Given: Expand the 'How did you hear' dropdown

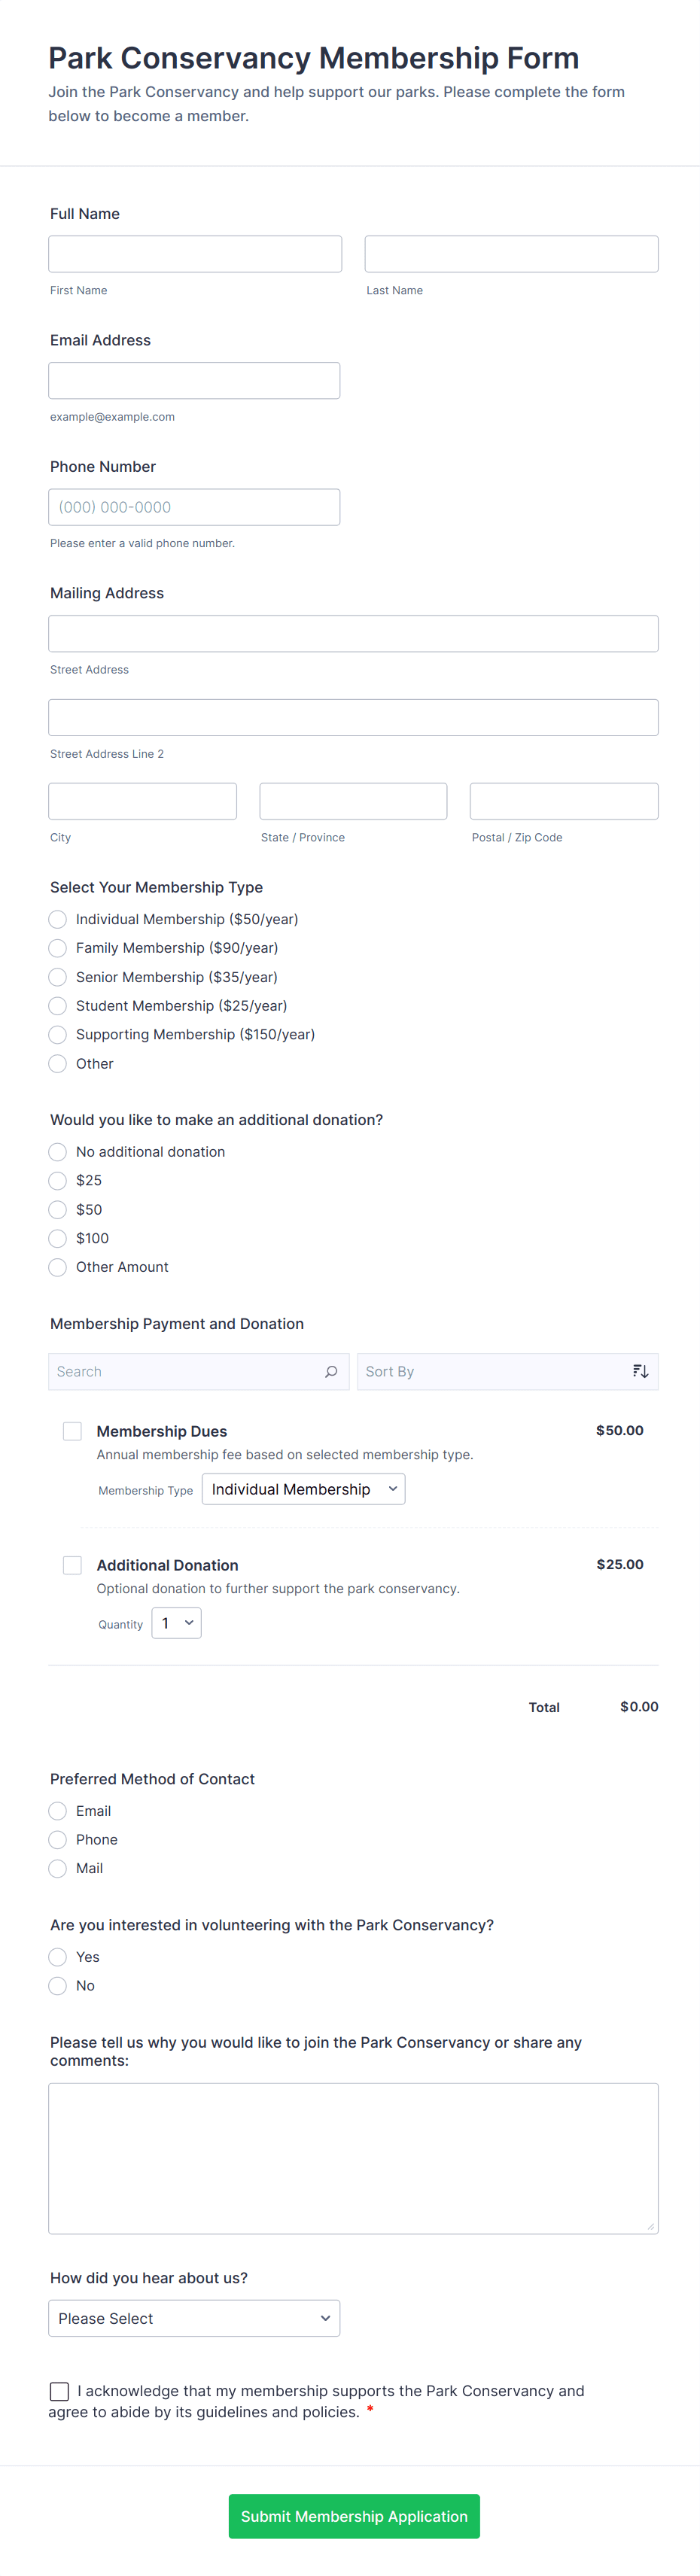Looking at the screenshot, I should [x=194, y=2318].
